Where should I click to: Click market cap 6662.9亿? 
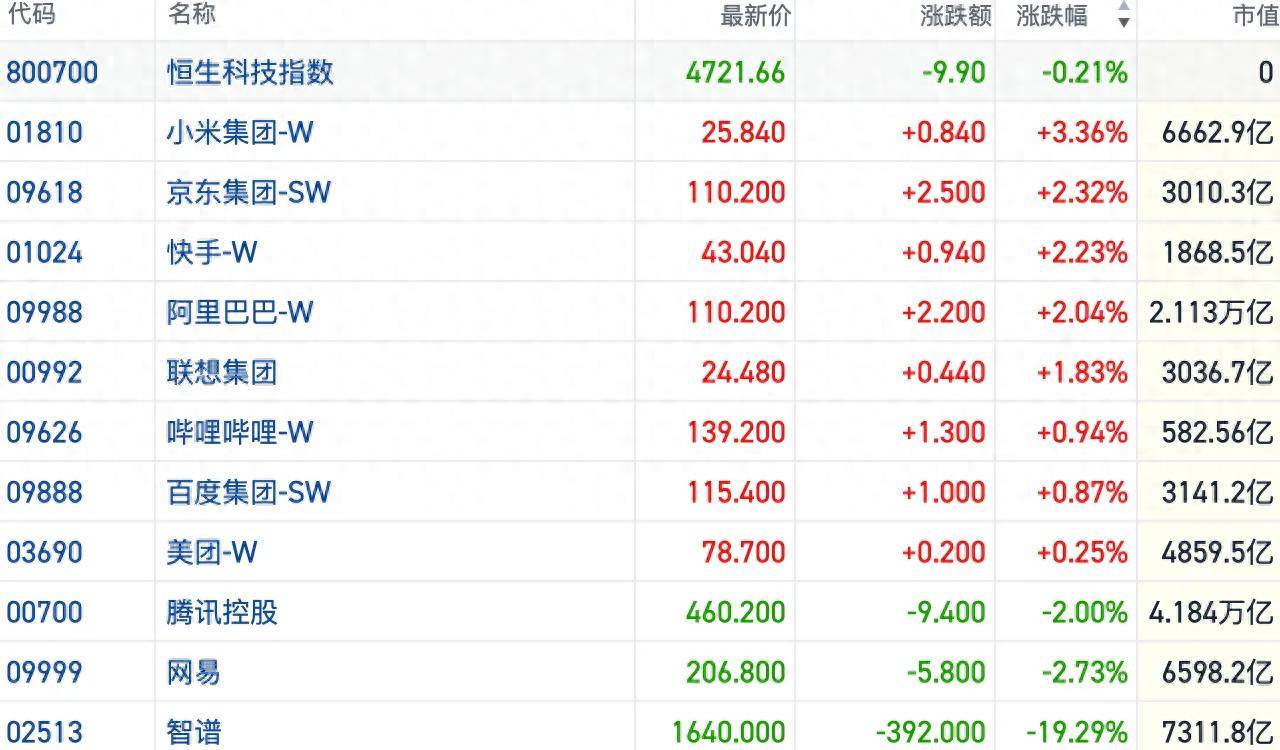(1218, 132)
